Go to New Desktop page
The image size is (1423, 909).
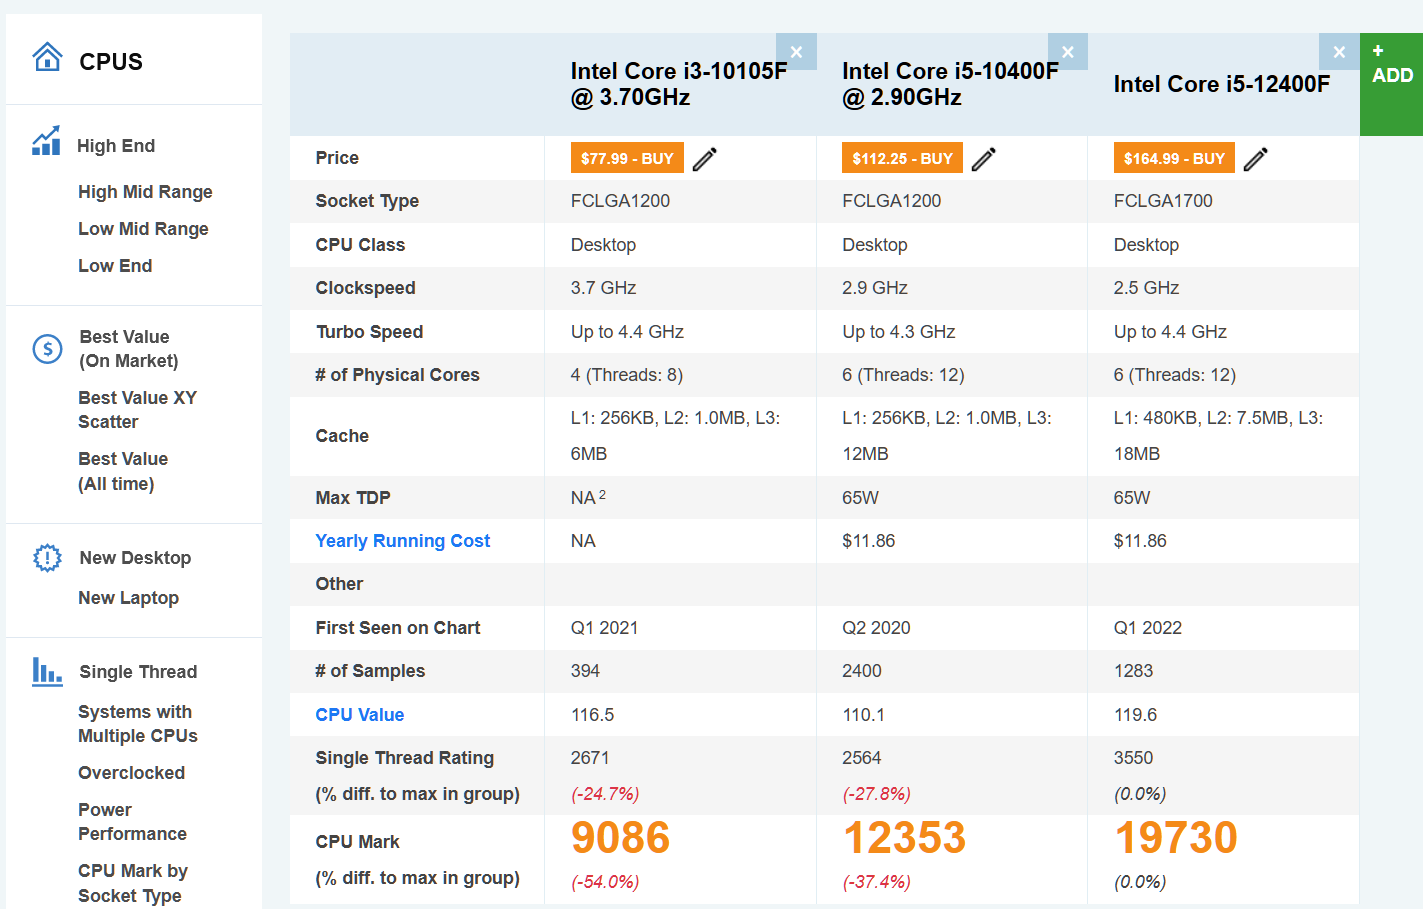pyautogui.click(x=135, y=558)
